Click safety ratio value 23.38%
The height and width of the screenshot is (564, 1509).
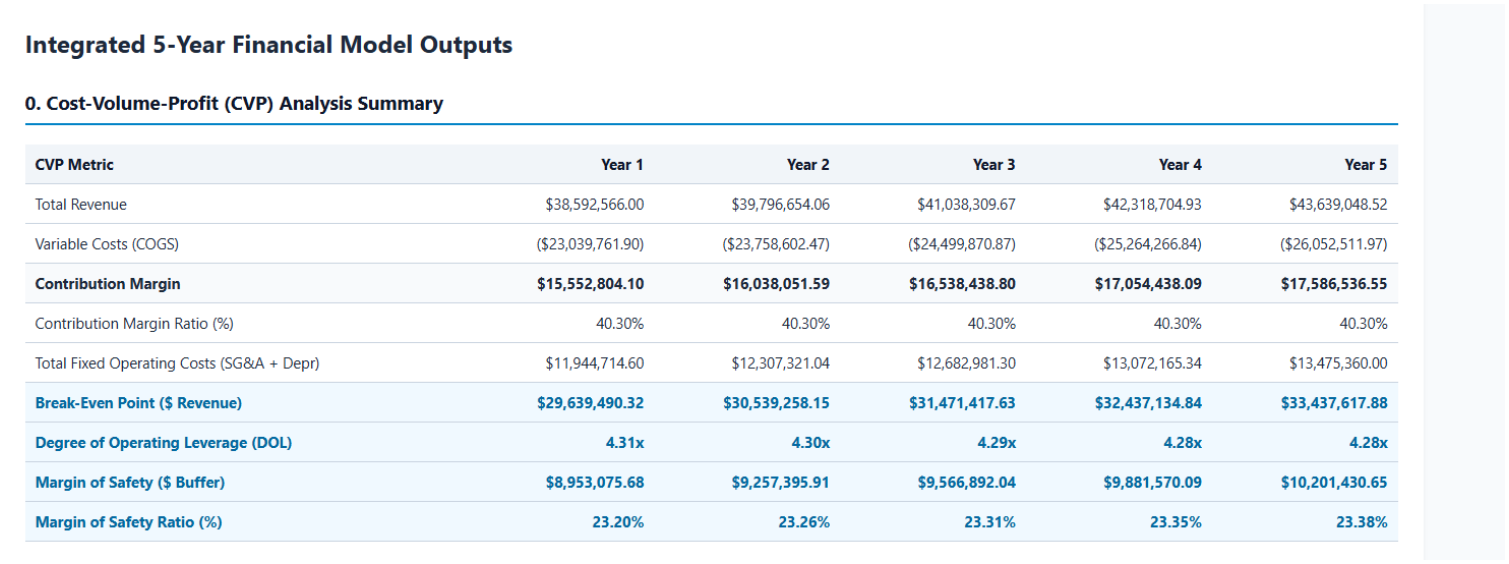[1362, 522]
